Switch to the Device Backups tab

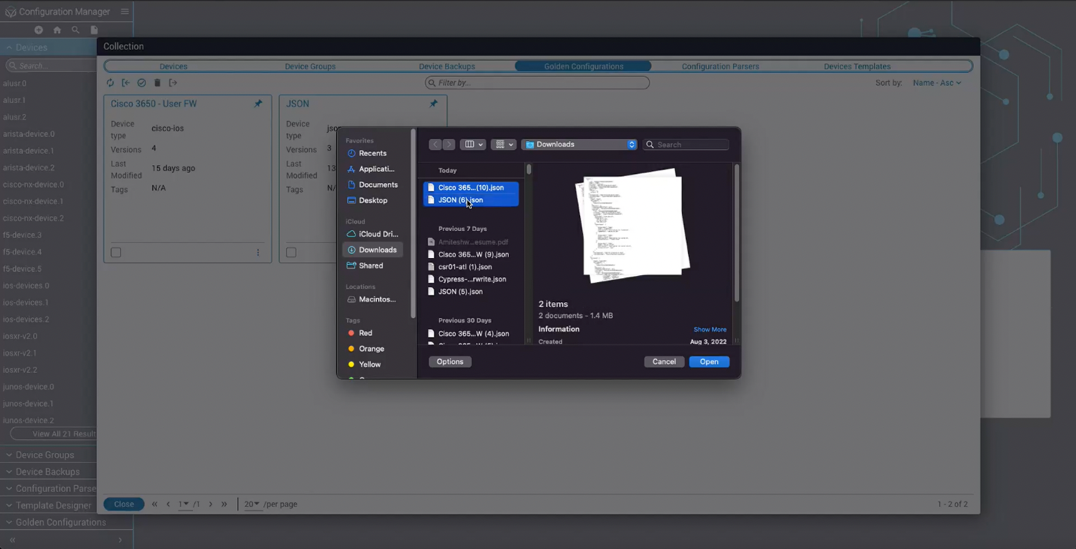(447, 67)
